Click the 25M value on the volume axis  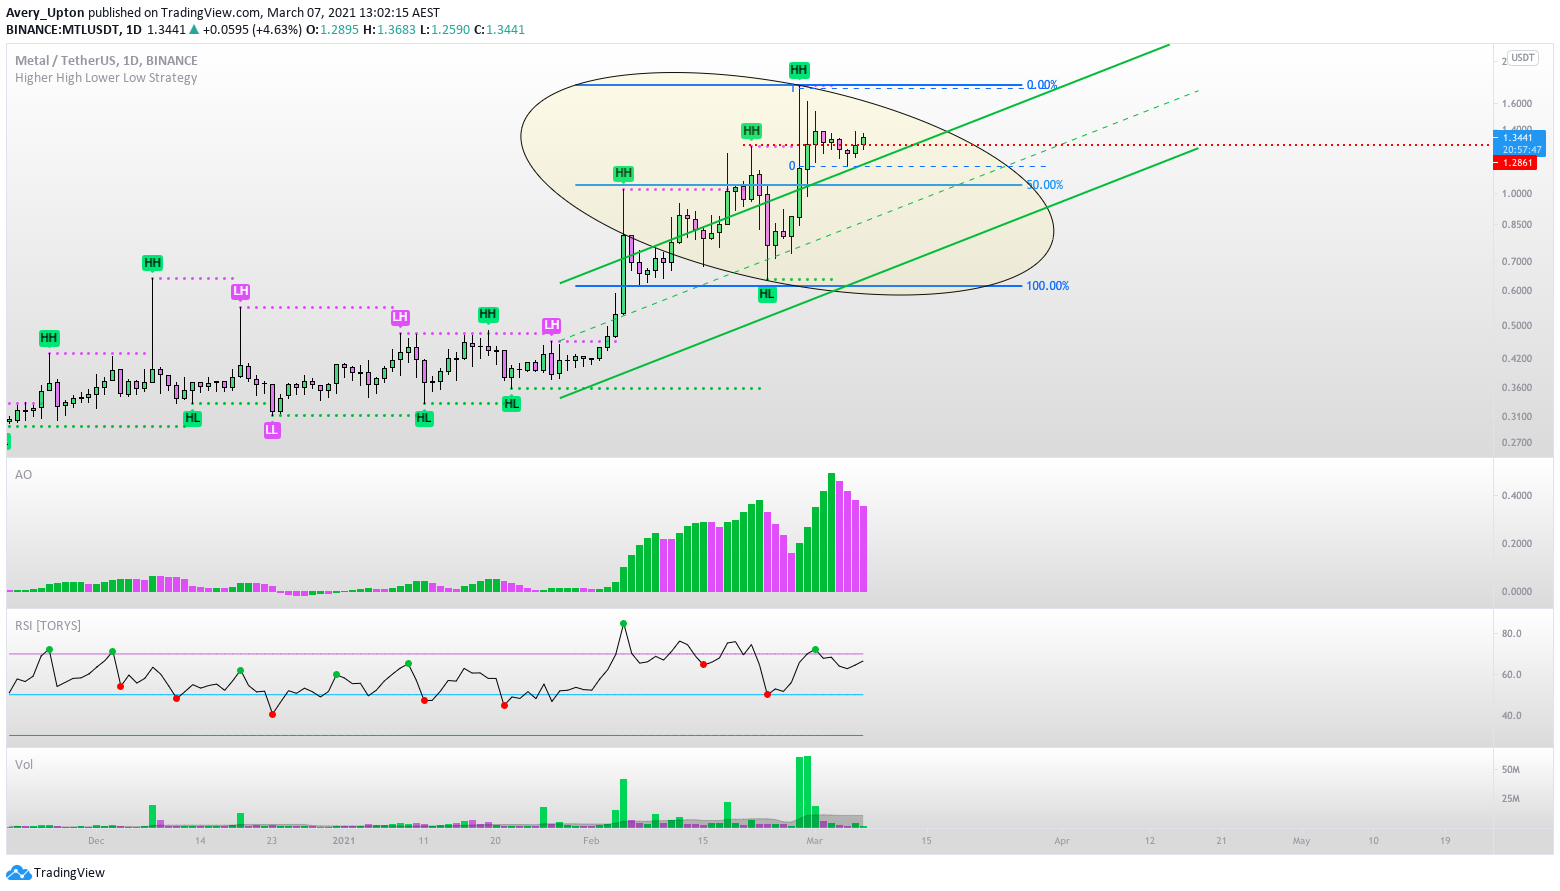point(1511,799)
